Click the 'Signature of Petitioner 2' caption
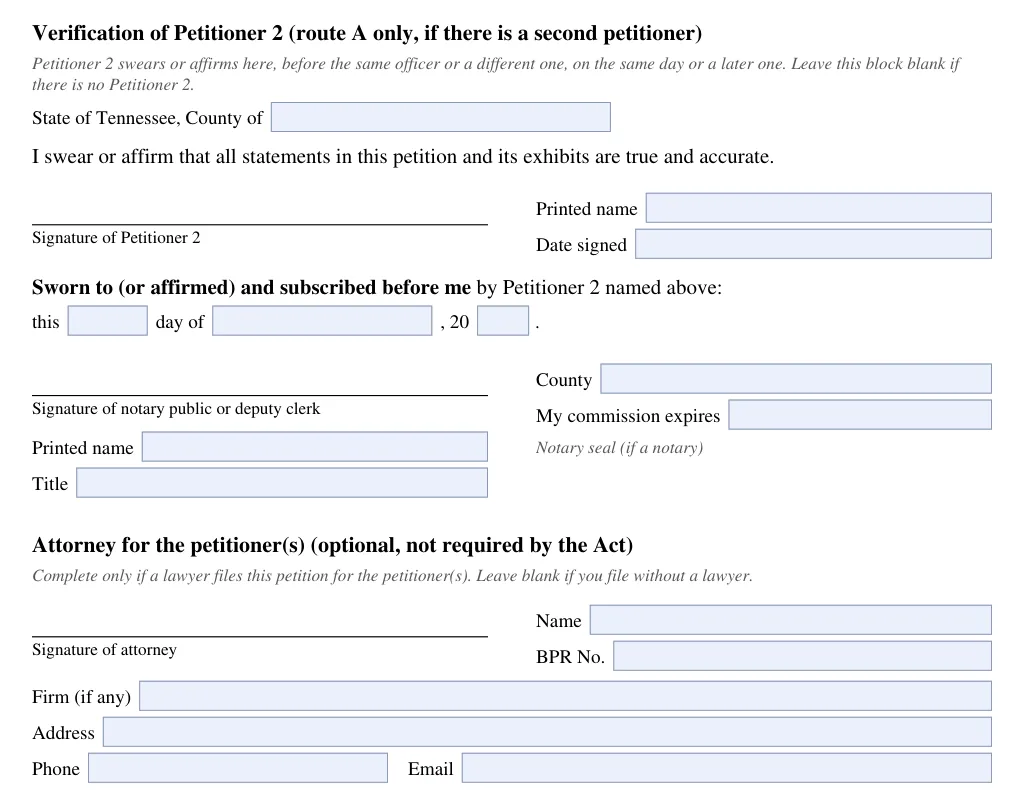 (116, 238)
